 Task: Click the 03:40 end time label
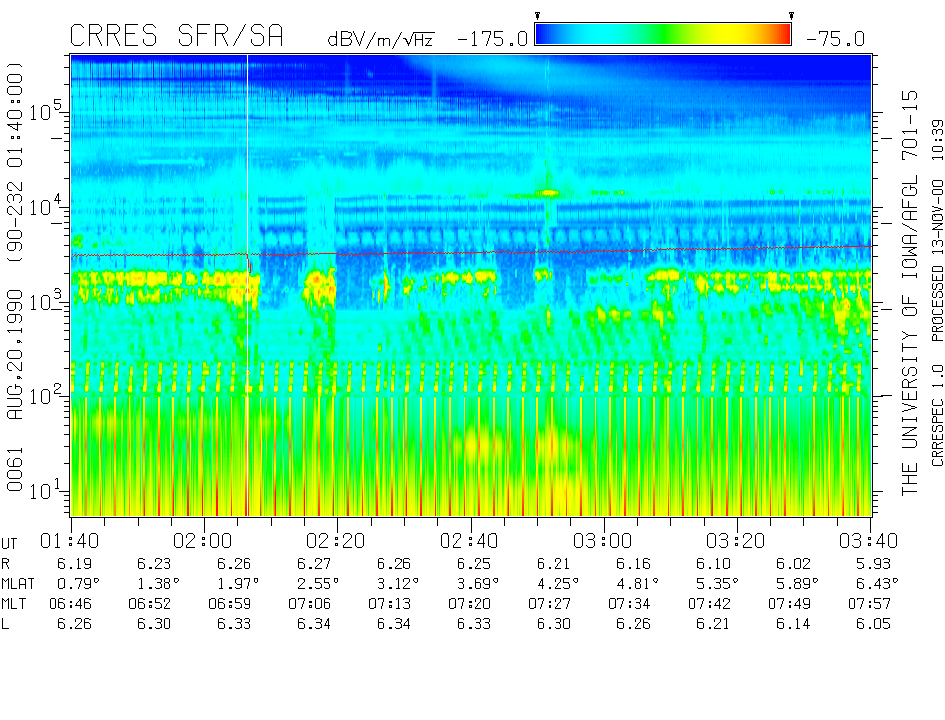click(x=870, y=541)
